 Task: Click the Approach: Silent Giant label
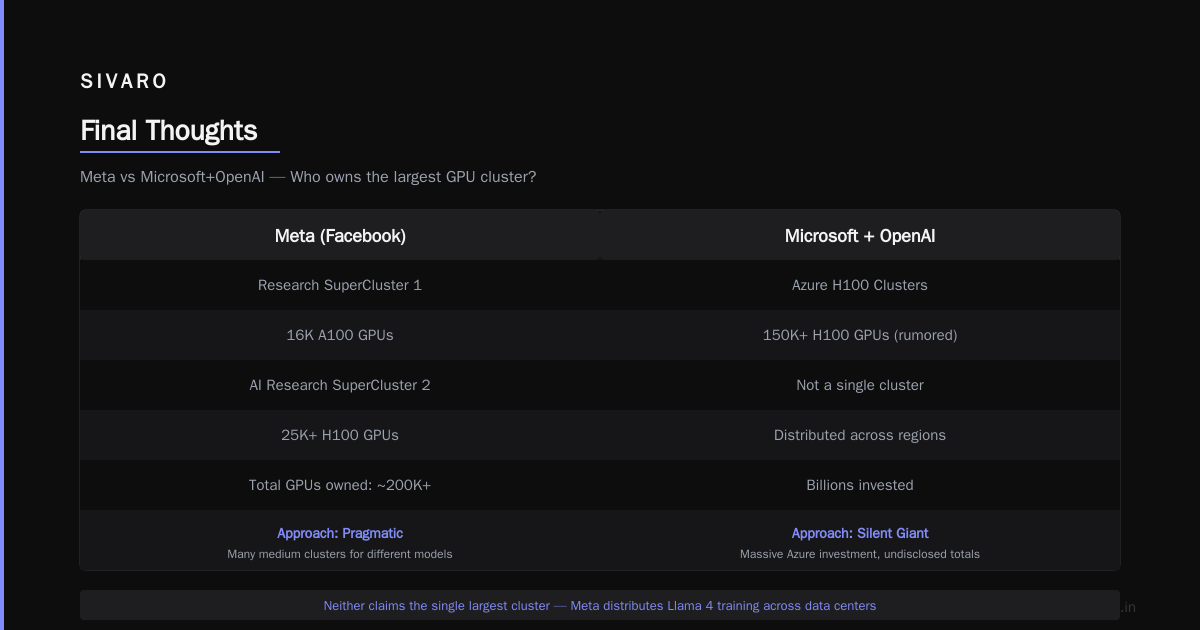[x=860, y=533]
